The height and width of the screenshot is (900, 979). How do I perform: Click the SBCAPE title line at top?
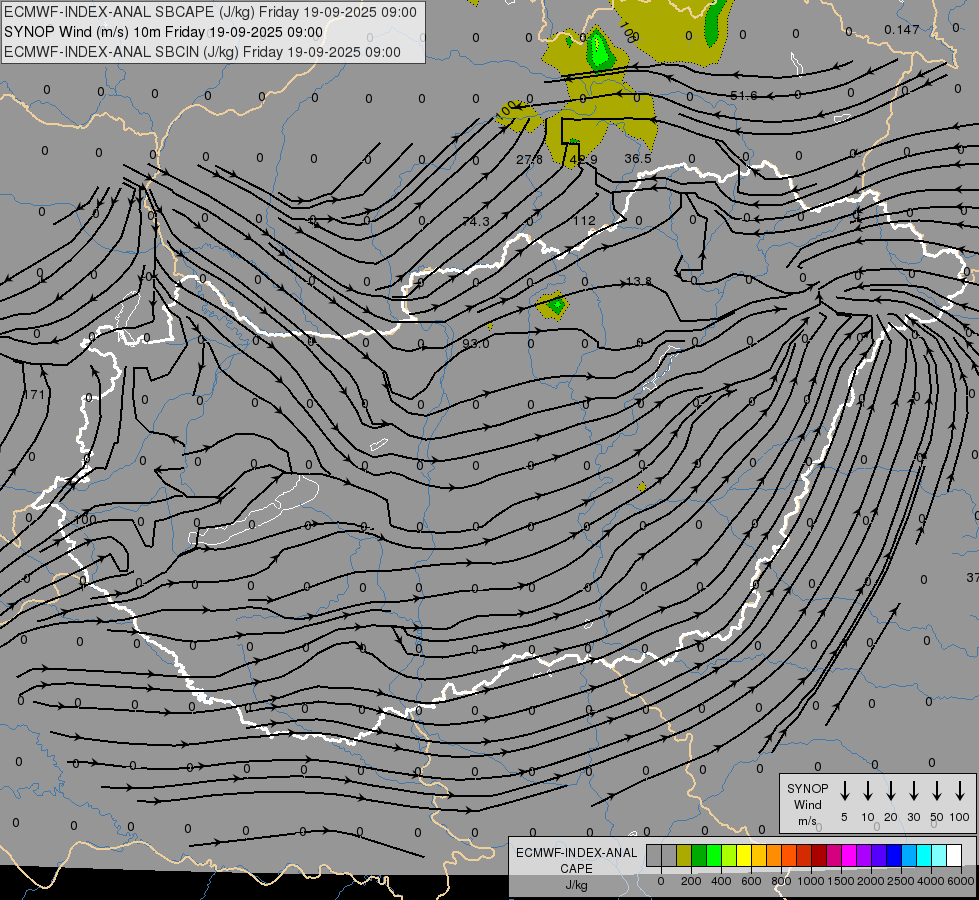[210, 12]
